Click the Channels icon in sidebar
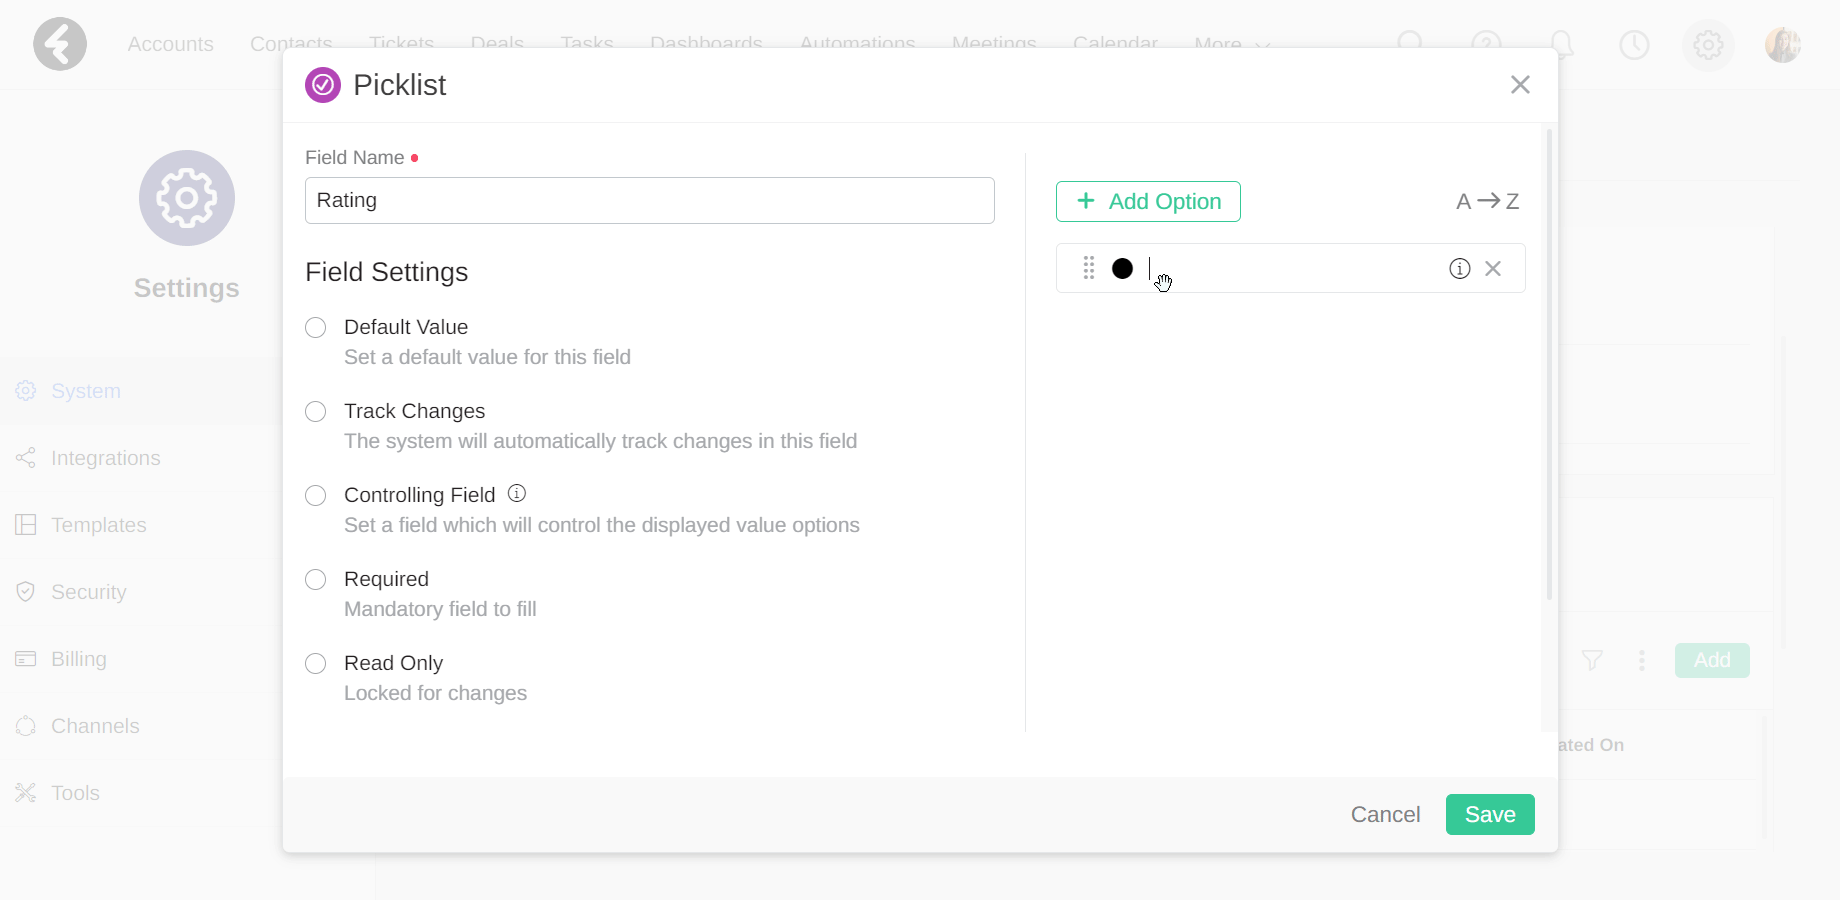 pyautogui.click(x=26, y=726)
